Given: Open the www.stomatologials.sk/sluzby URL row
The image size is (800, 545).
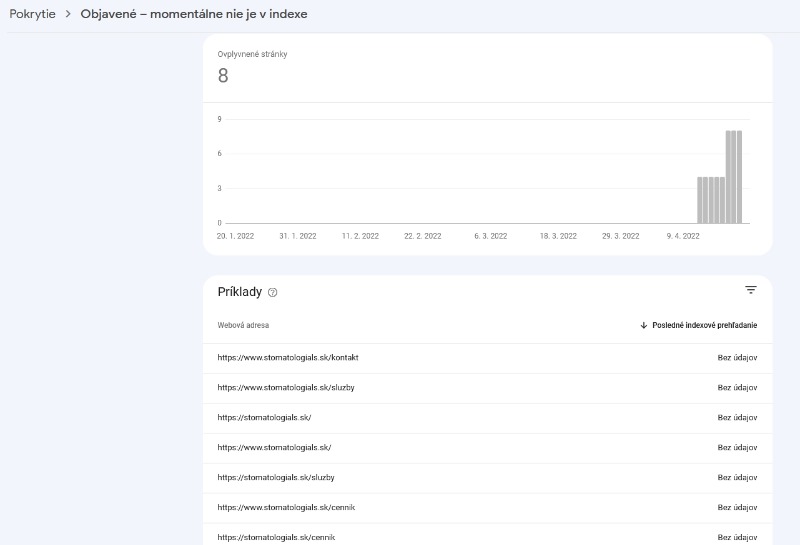Looking at the screenshot, I should point(286,387).
